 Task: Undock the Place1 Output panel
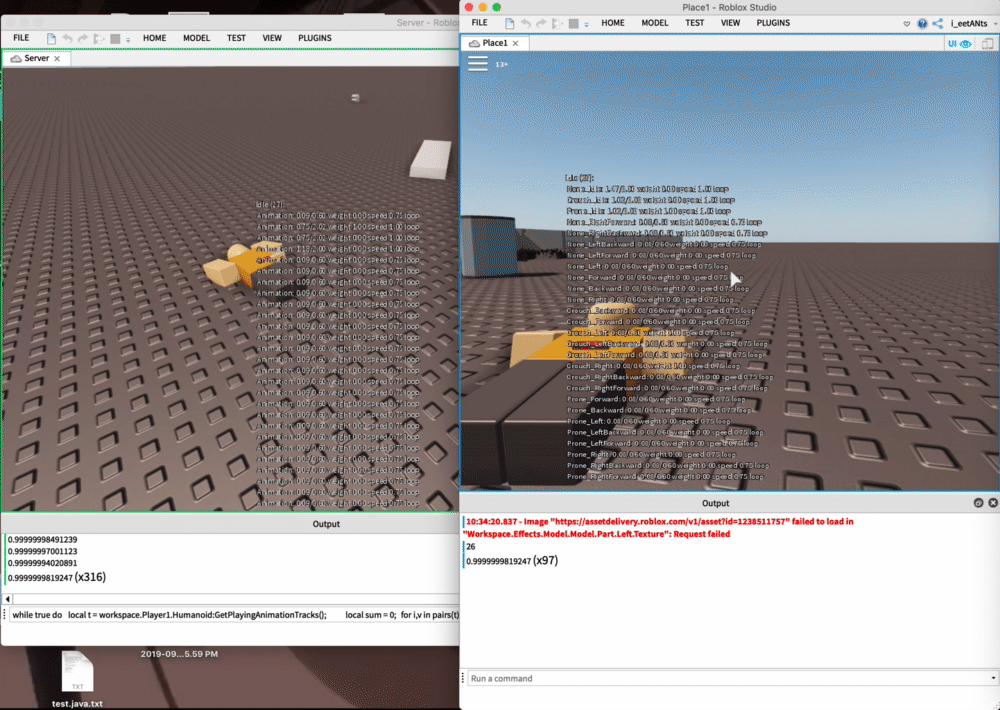978,503
